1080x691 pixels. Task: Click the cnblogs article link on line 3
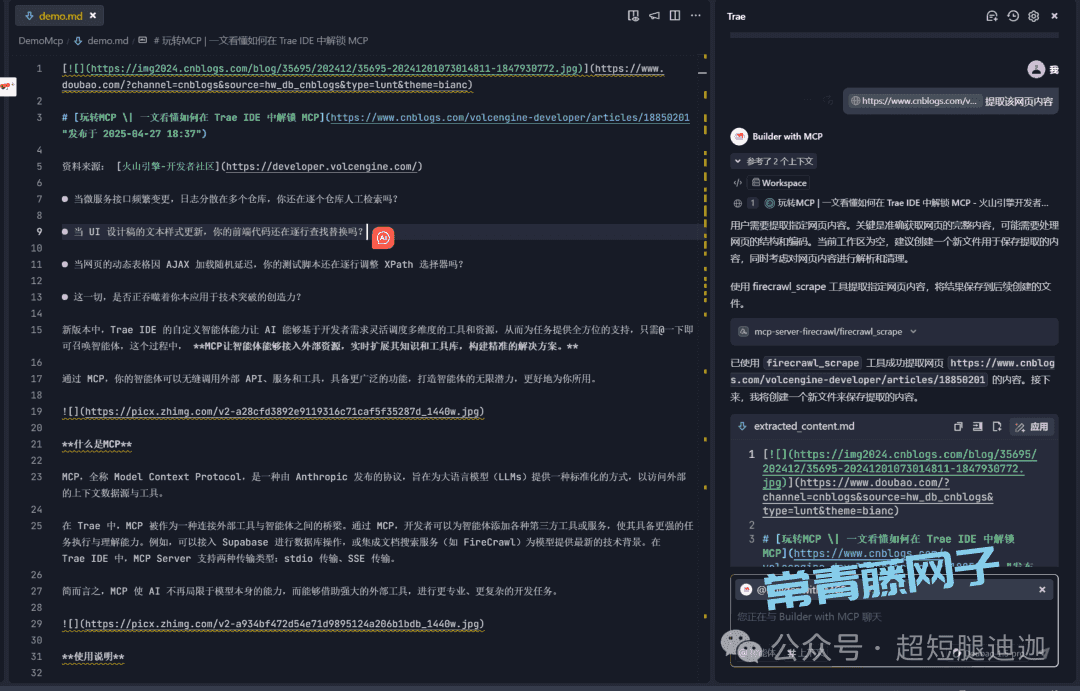point(510,117)
